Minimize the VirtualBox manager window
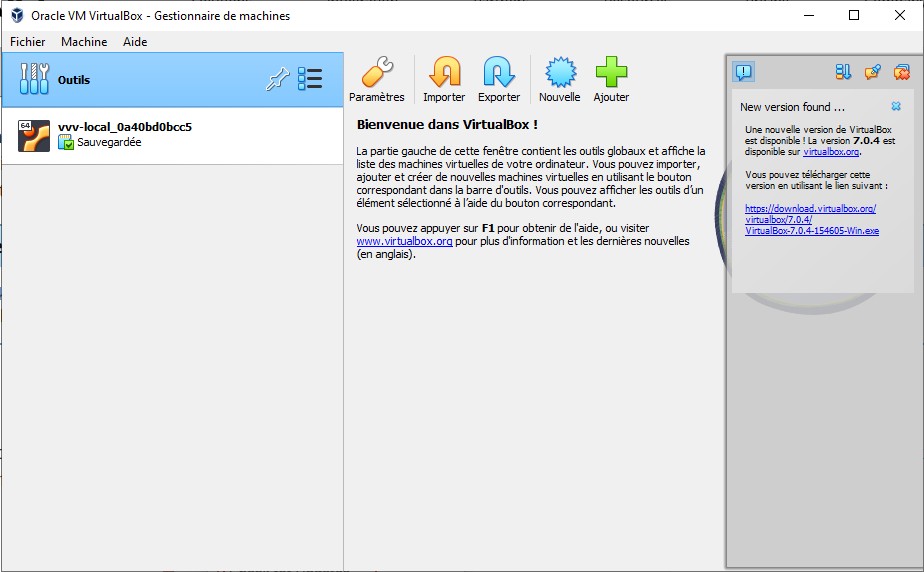Image resolution: width=924 pixels, height=572 pixels. (x=809, y=15)
